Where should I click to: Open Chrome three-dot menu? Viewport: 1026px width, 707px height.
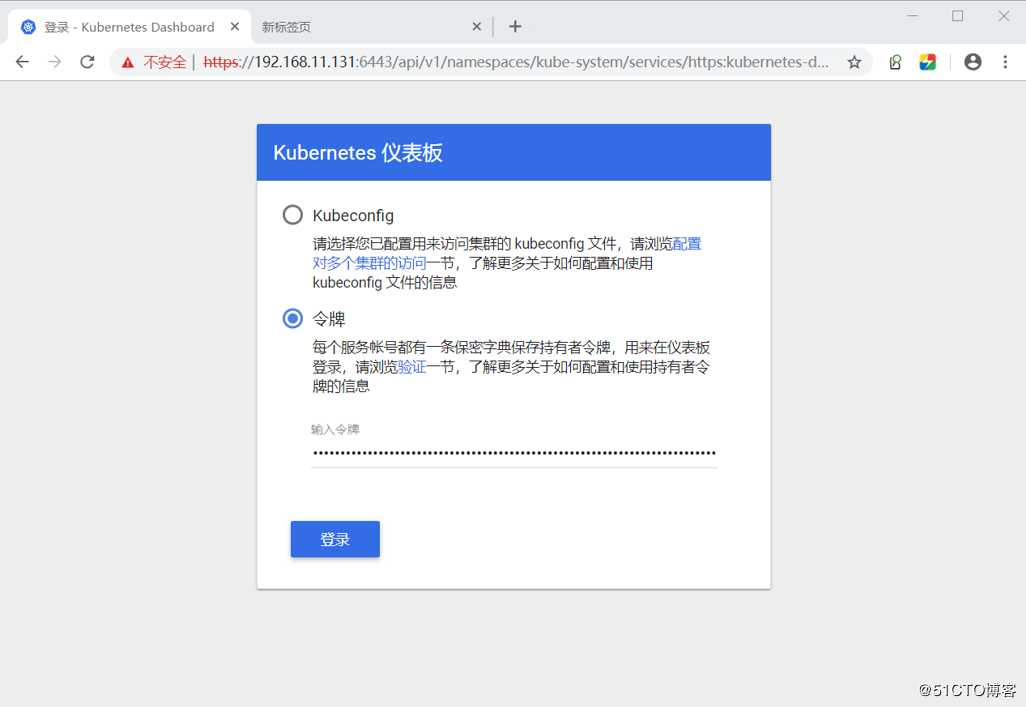click(x=1005, y=62)
